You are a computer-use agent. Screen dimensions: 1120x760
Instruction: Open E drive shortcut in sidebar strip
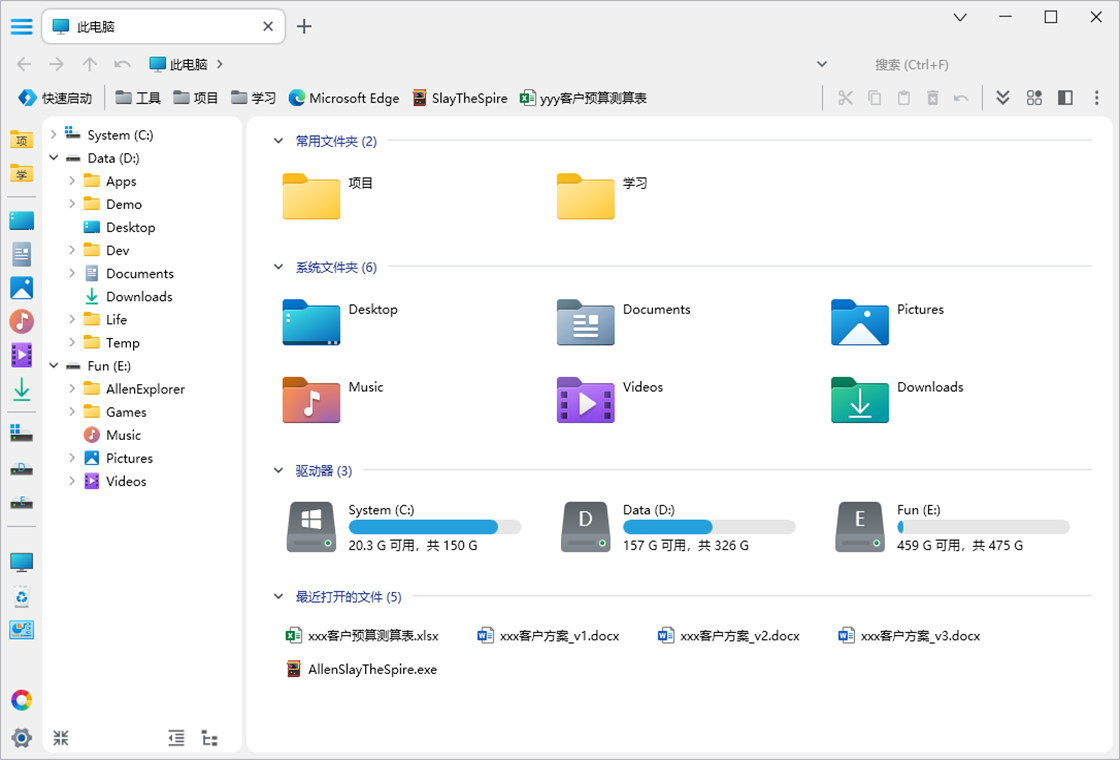pos(21,503)
